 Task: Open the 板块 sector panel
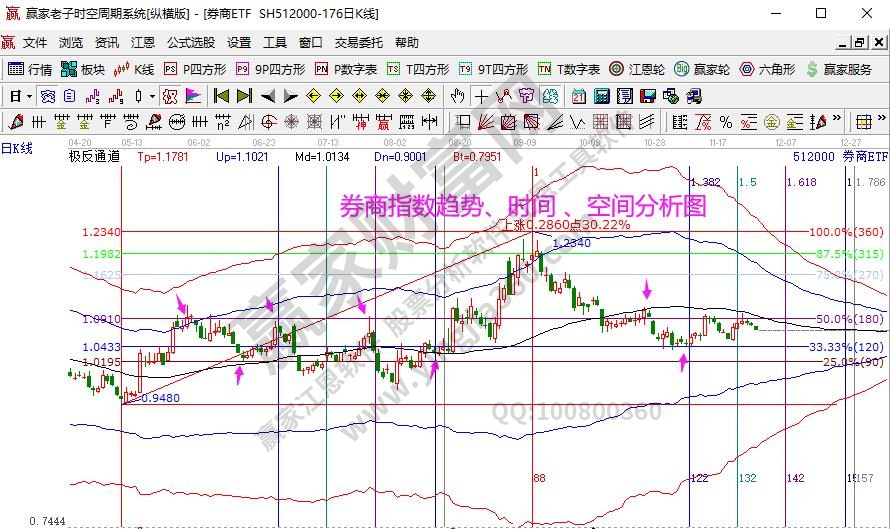click(x=83, y=69)
